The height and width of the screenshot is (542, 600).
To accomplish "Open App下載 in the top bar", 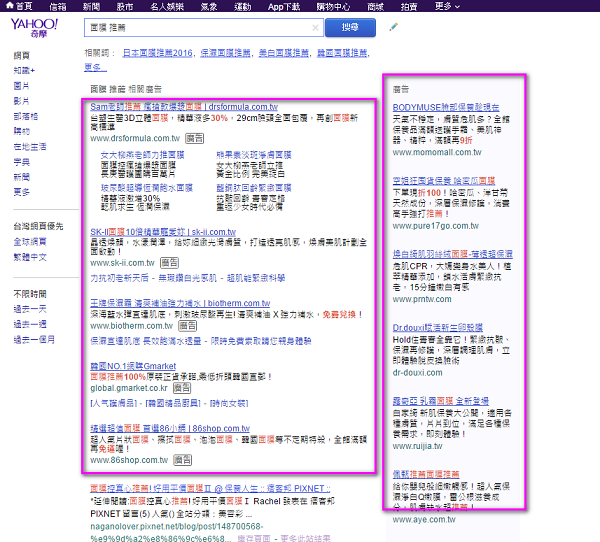I will (x=284, y=7).
